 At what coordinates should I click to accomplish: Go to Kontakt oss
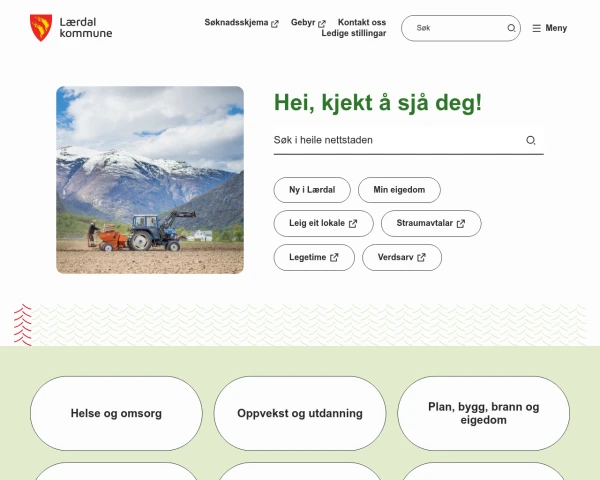point(362,22)
